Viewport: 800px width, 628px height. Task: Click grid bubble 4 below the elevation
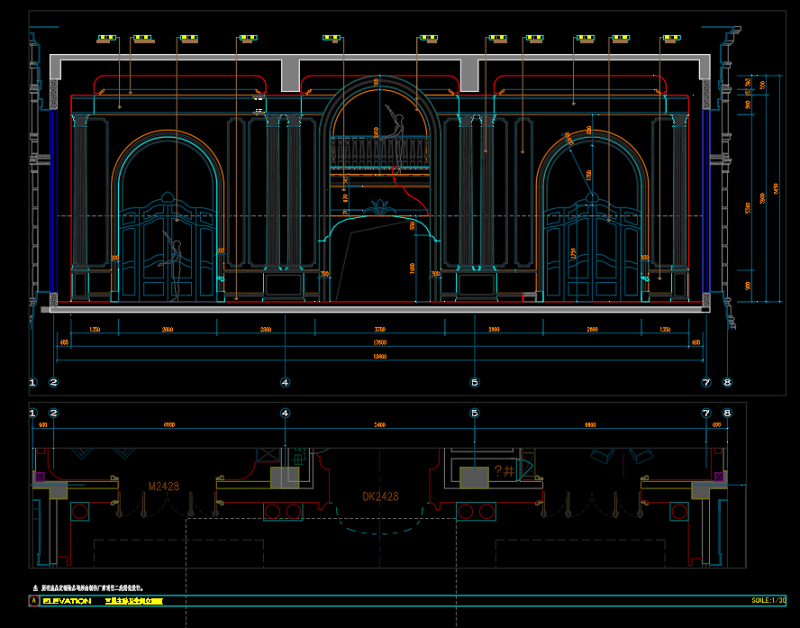point(285,382)
